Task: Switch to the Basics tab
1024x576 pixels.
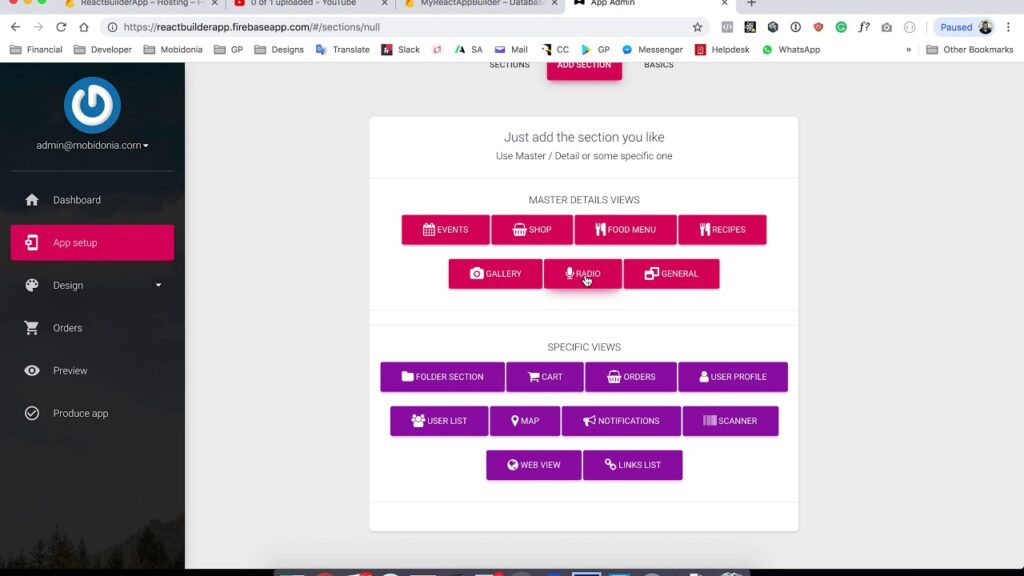Action: click(658, 66)
